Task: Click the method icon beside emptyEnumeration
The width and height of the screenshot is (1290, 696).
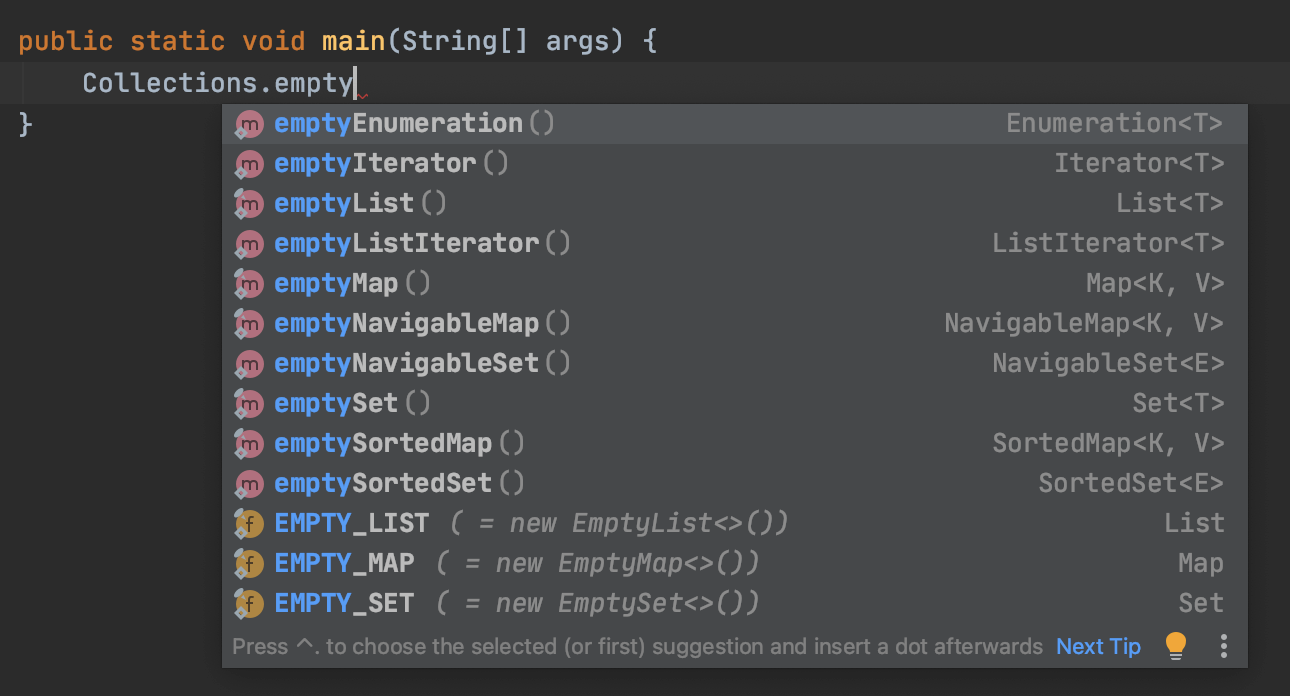Action: [248, 124]
